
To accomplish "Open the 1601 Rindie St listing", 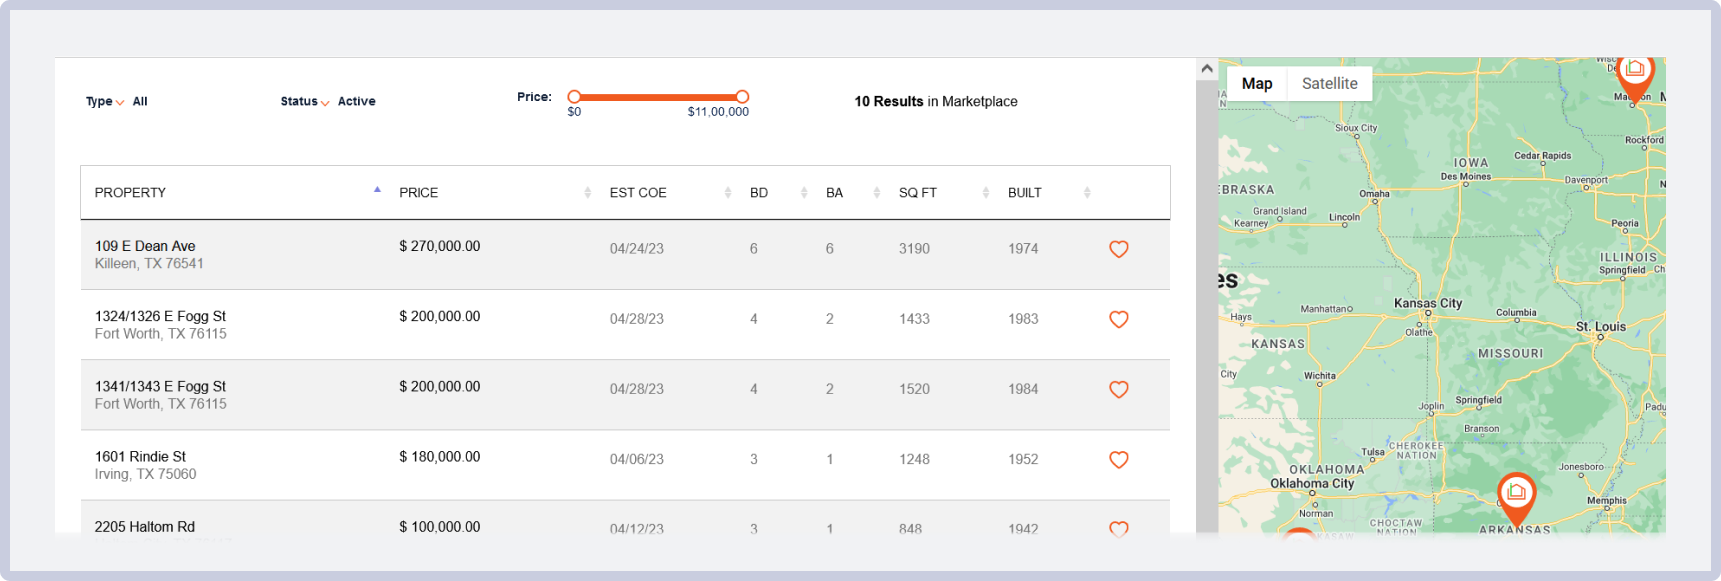I will (x=140, y=456).
